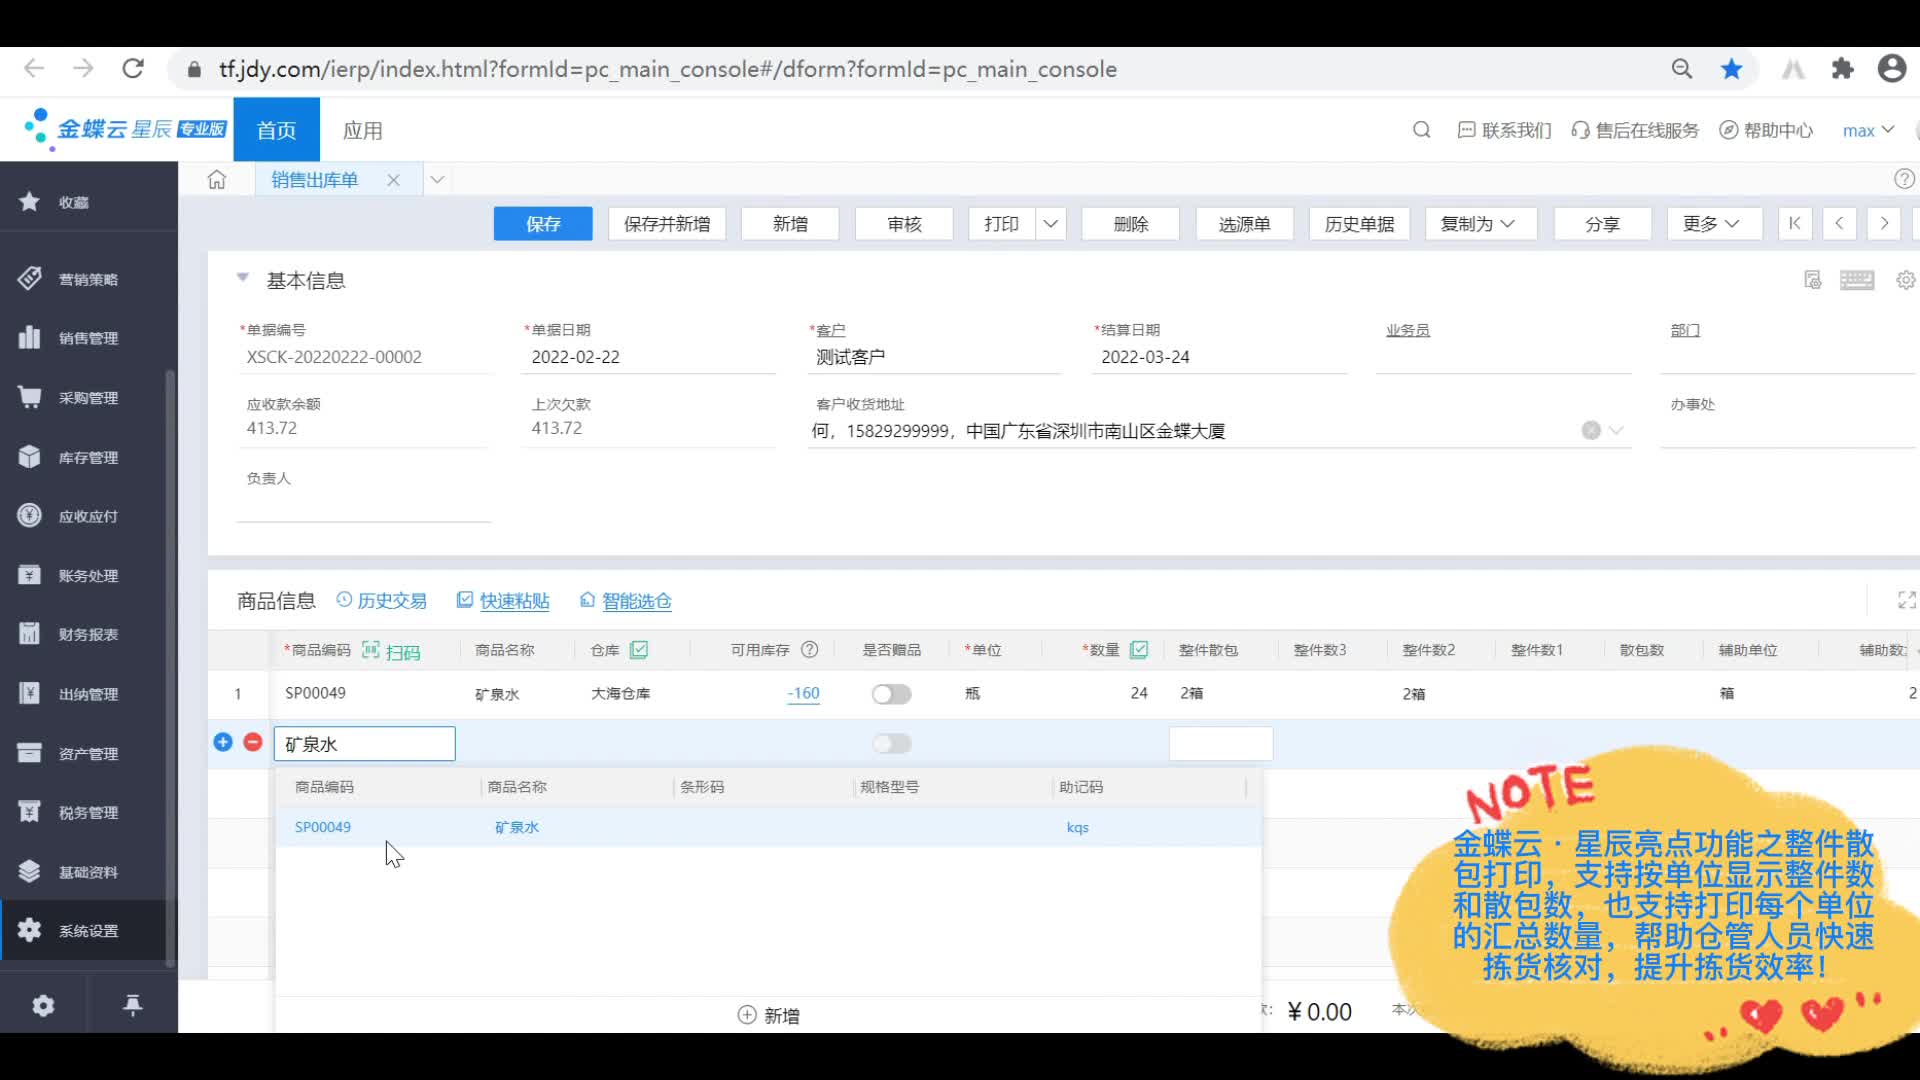Open 资产管理 sidebar module
1920x1080 pixels.
(x=89, y=753)
